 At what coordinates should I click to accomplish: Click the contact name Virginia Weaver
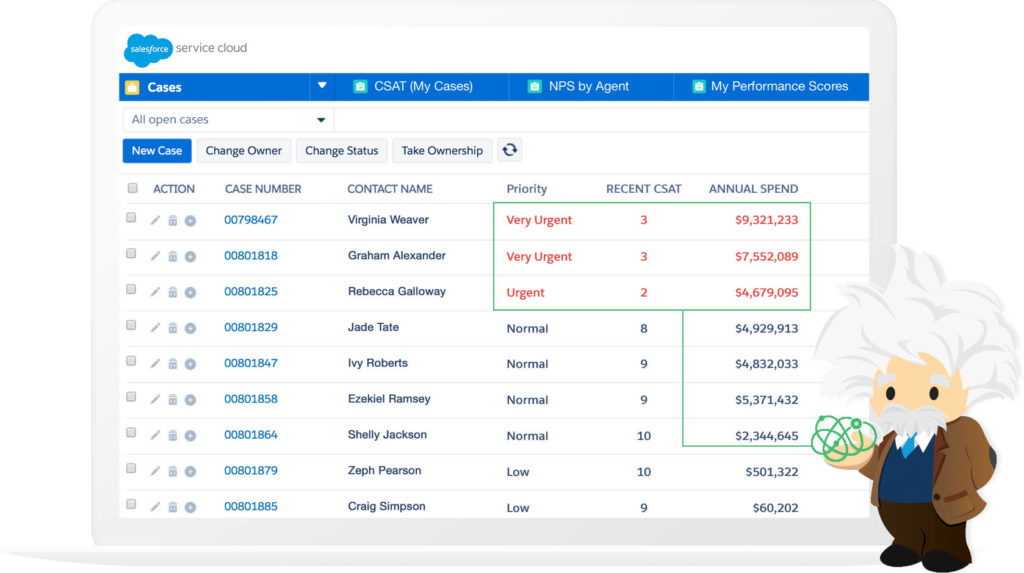pyautogui.click(x=388, y=220)
